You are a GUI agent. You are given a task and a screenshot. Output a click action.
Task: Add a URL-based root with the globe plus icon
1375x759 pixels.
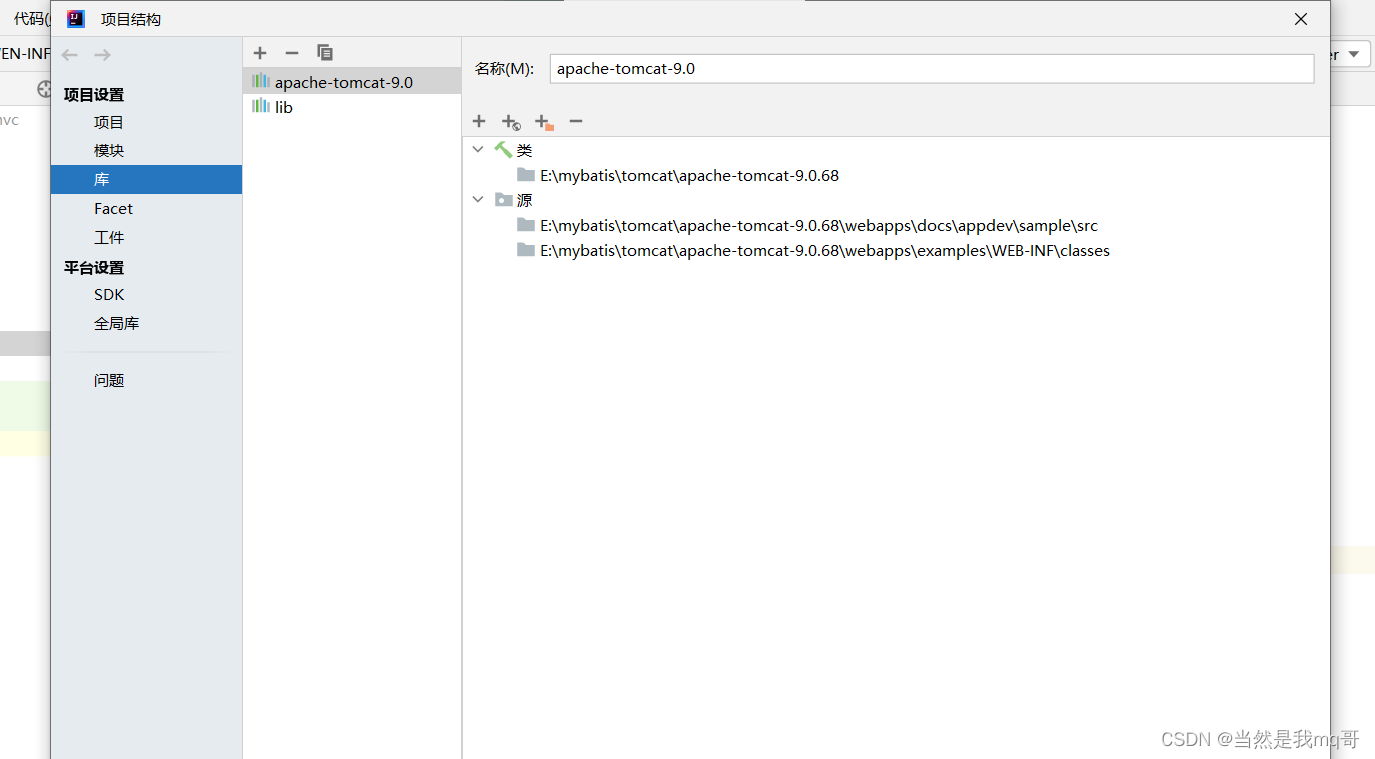(x=511, y=122)
